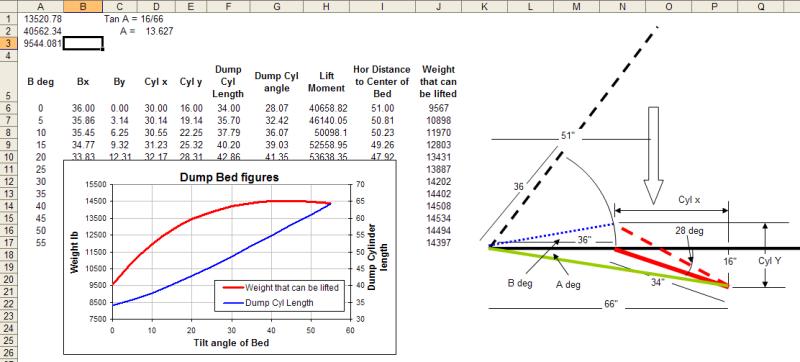Select 'Weight that can be lifted' column heading
The height and width of the screenshot is (362, 800).
(x=439, y=82)
